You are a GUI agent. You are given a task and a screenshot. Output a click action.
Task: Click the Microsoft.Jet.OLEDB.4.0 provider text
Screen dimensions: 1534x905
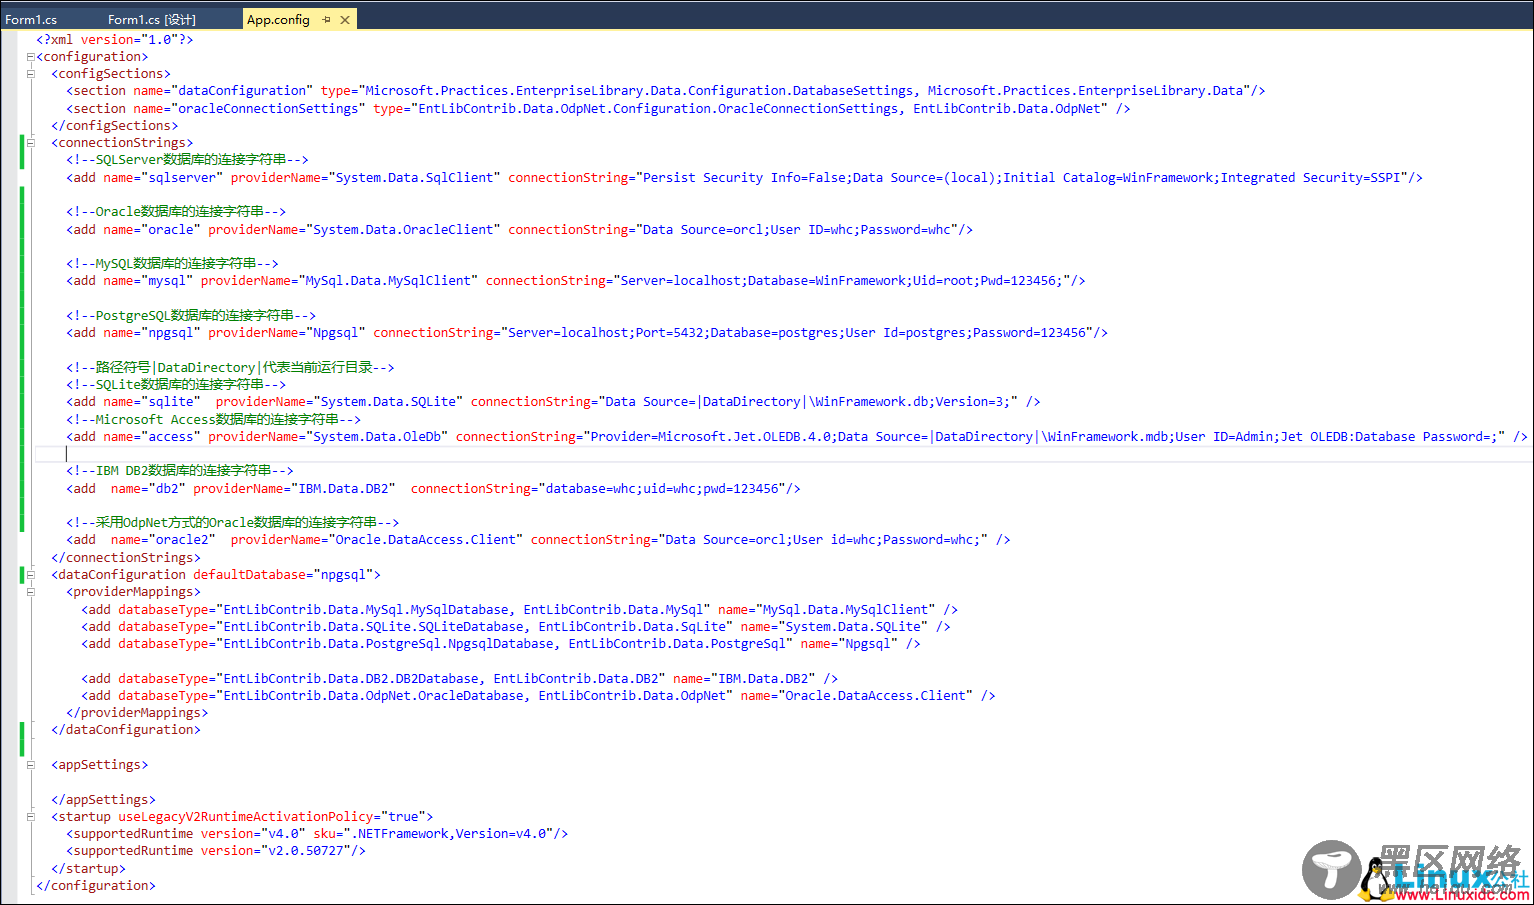click(745, 437)
